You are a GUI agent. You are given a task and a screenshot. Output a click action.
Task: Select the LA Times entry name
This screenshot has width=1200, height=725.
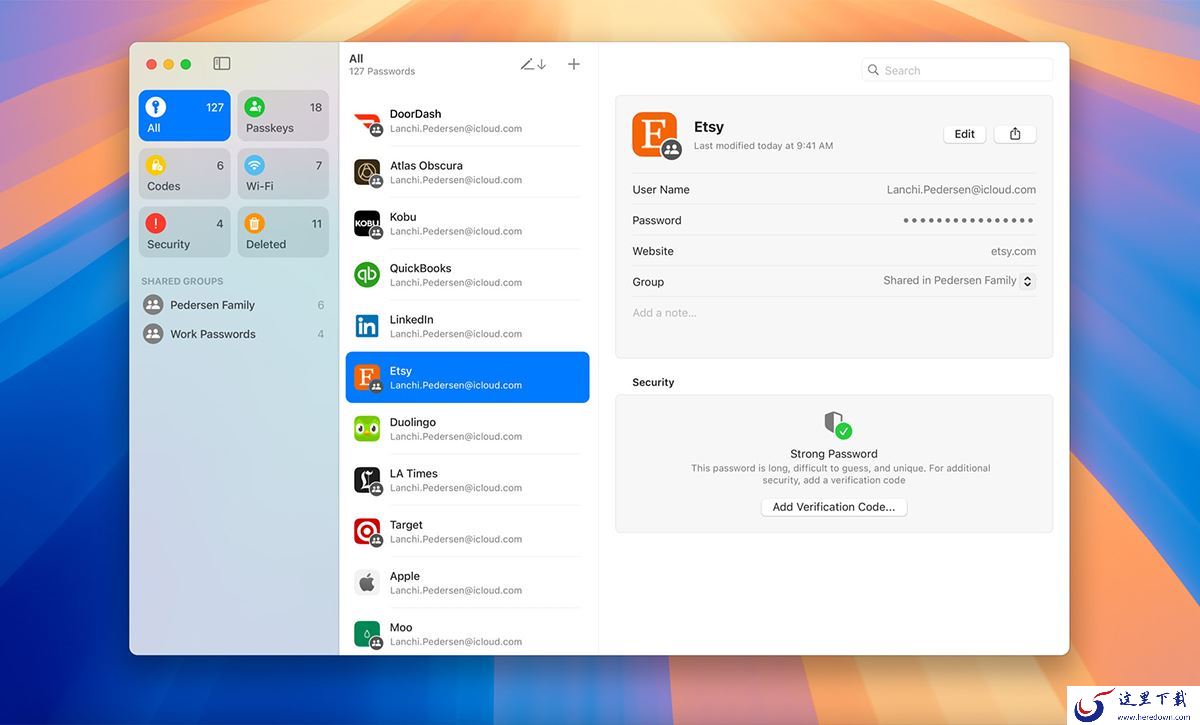pyautogui.click(x=414, y=473)
